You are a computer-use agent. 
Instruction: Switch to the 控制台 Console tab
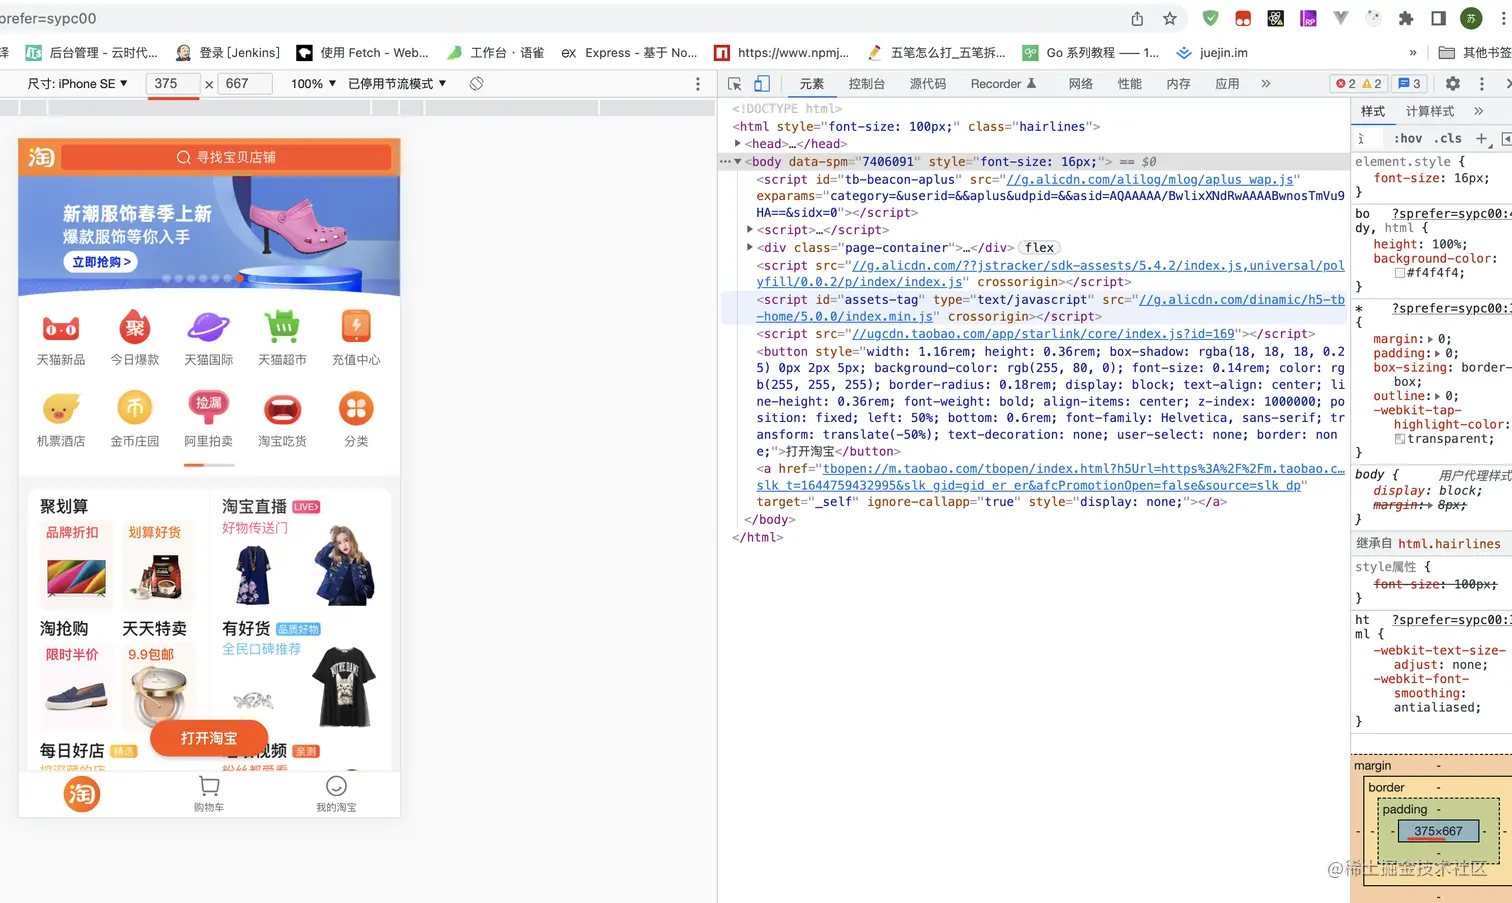[867, 84]
